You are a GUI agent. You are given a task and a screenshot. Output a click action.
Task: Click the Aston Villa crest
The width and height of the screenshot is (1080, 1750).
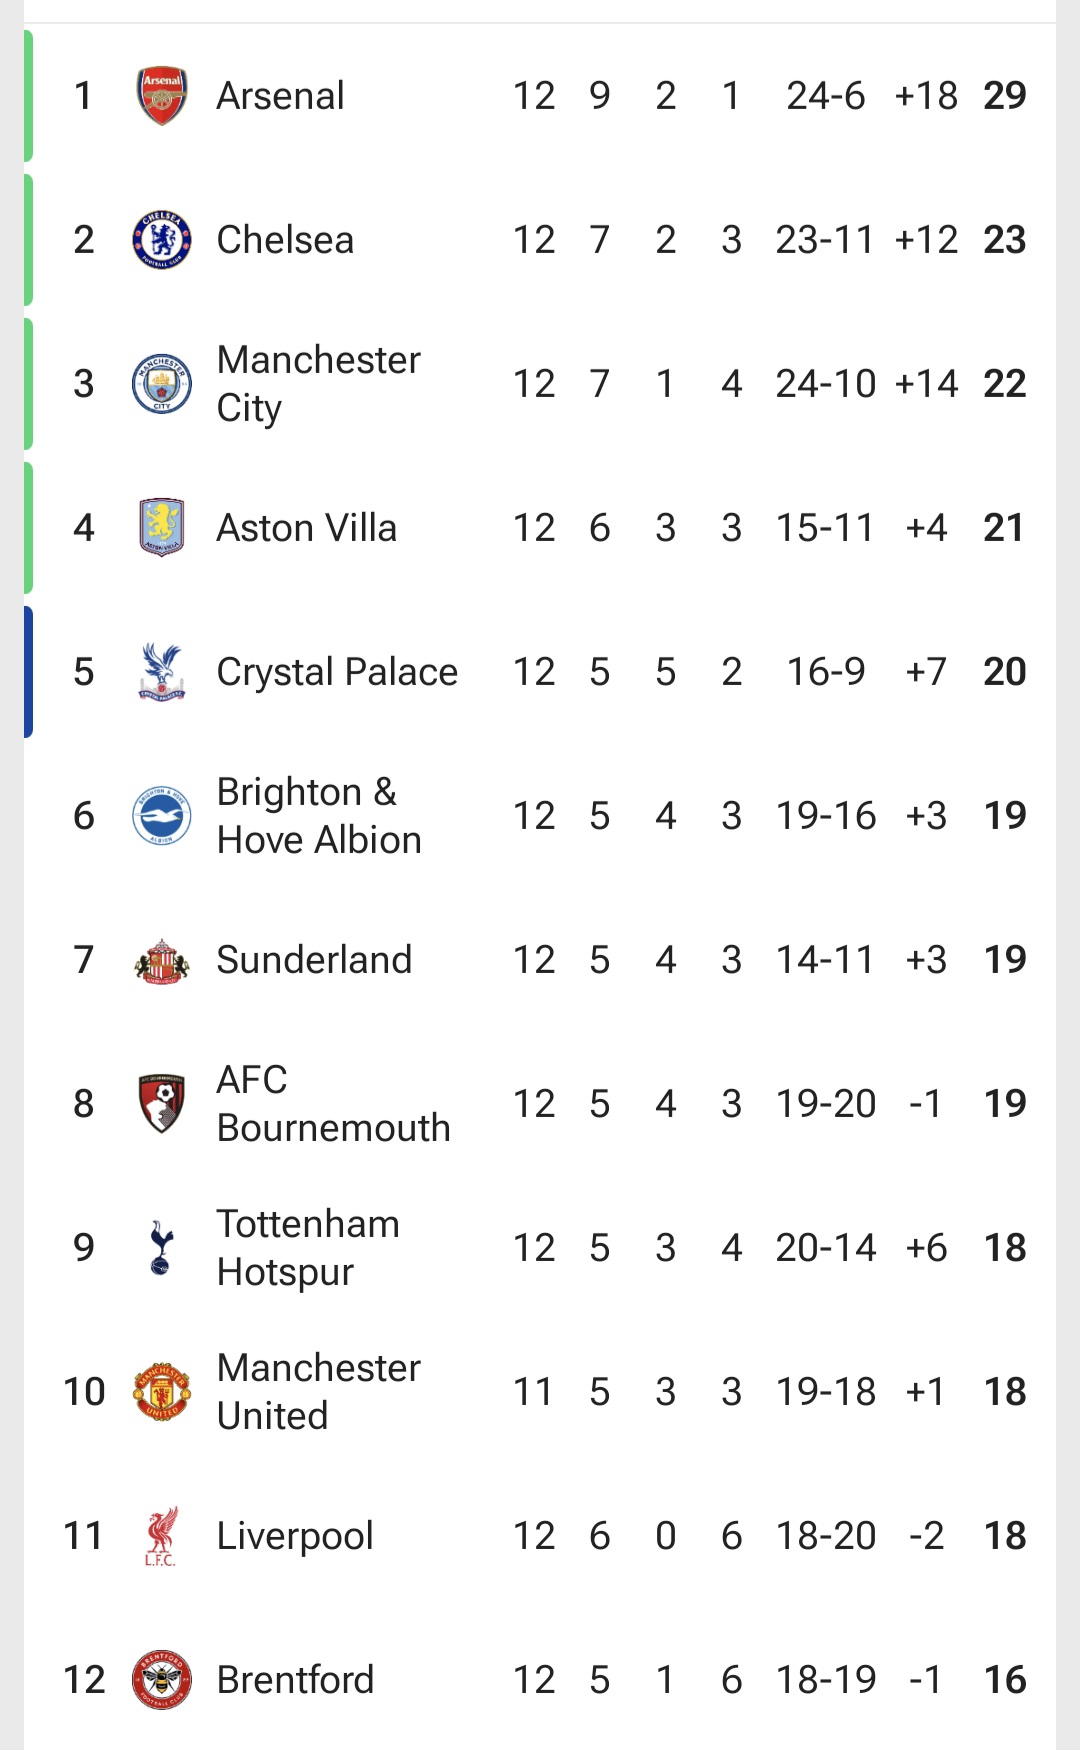161,528
